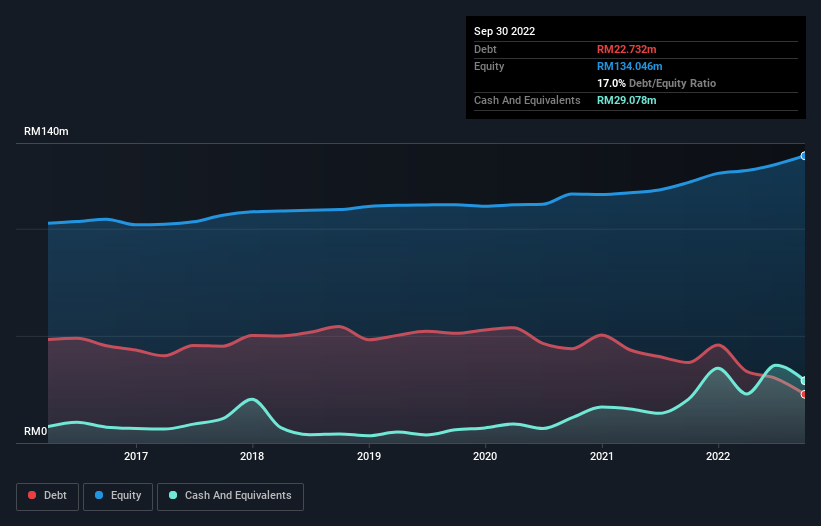The height and width of the screenshot is (526, 821).
Task: Click the Debt label in tooltip
Action: tap(485, 49)
